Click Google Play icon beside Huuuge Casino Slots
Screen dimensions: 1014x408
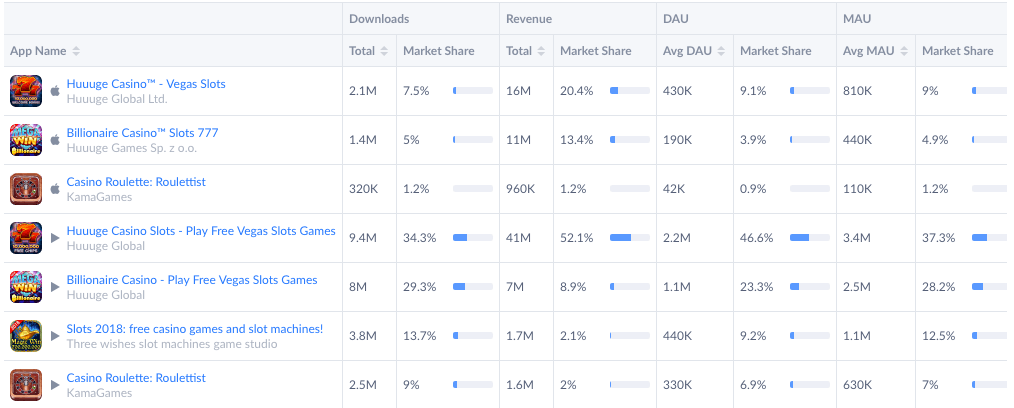(55, 238)
